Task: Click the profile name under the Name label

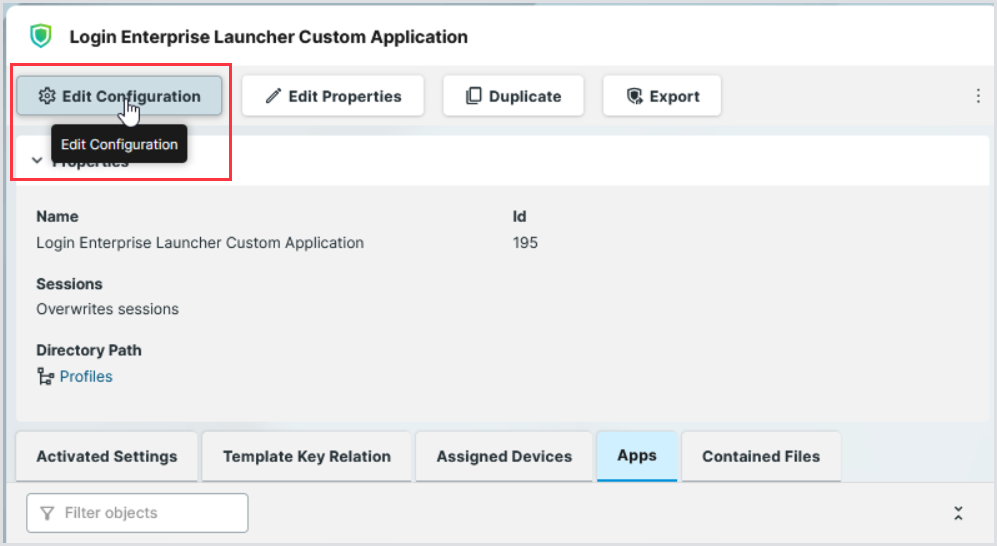Action: pyautogui.click(x=200, y=242)
